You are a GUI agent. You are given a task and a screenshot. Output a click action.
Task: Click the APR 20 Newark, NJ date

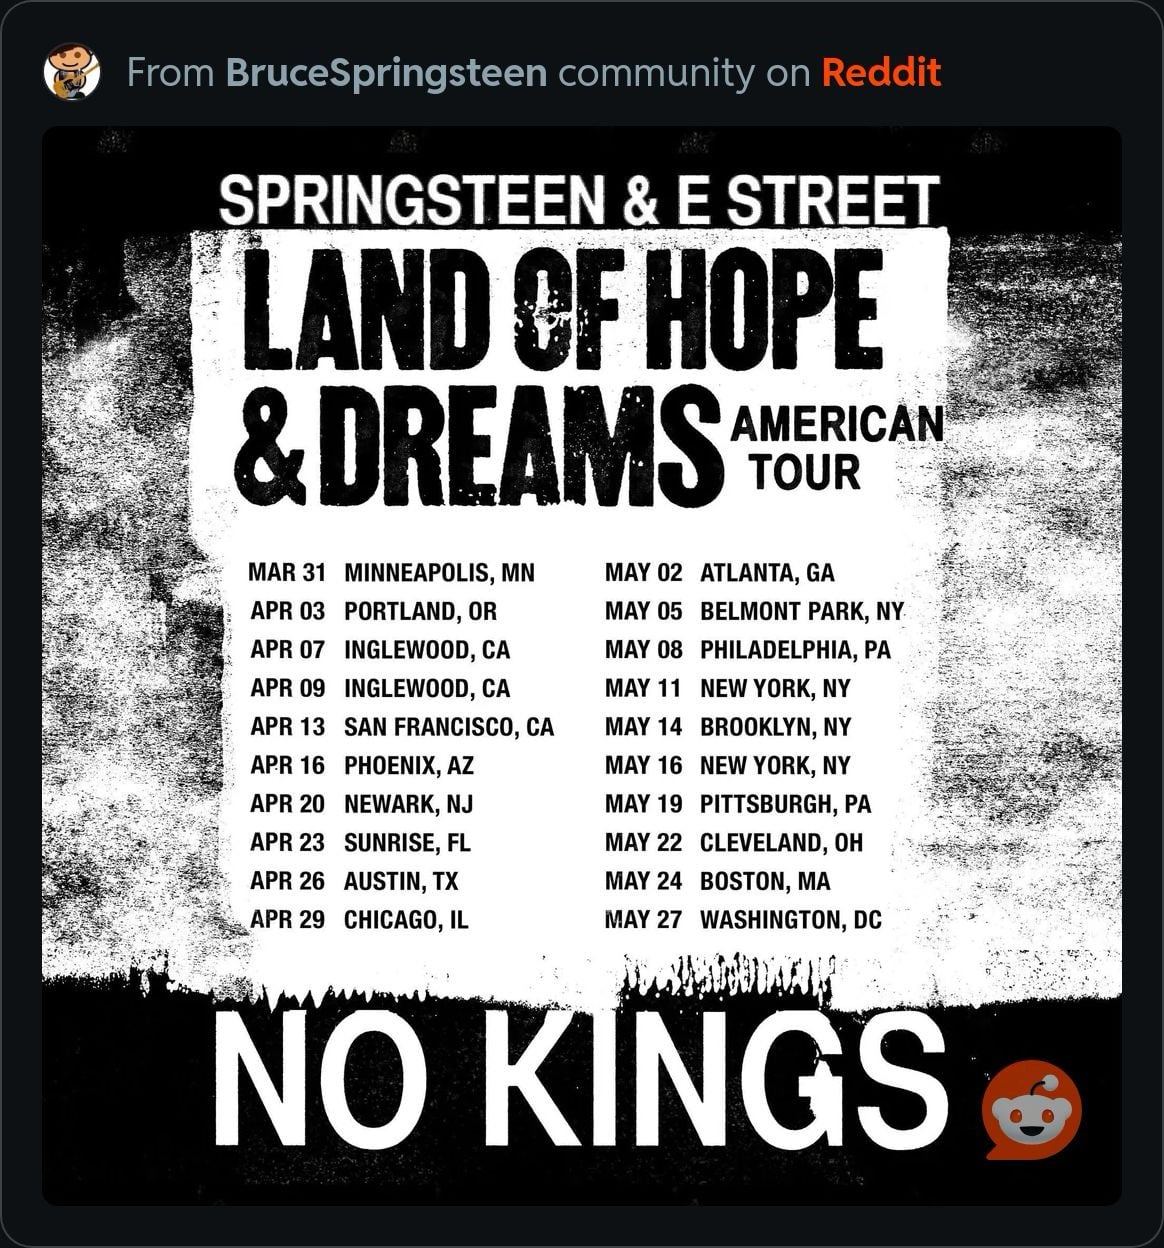[361, 804]
